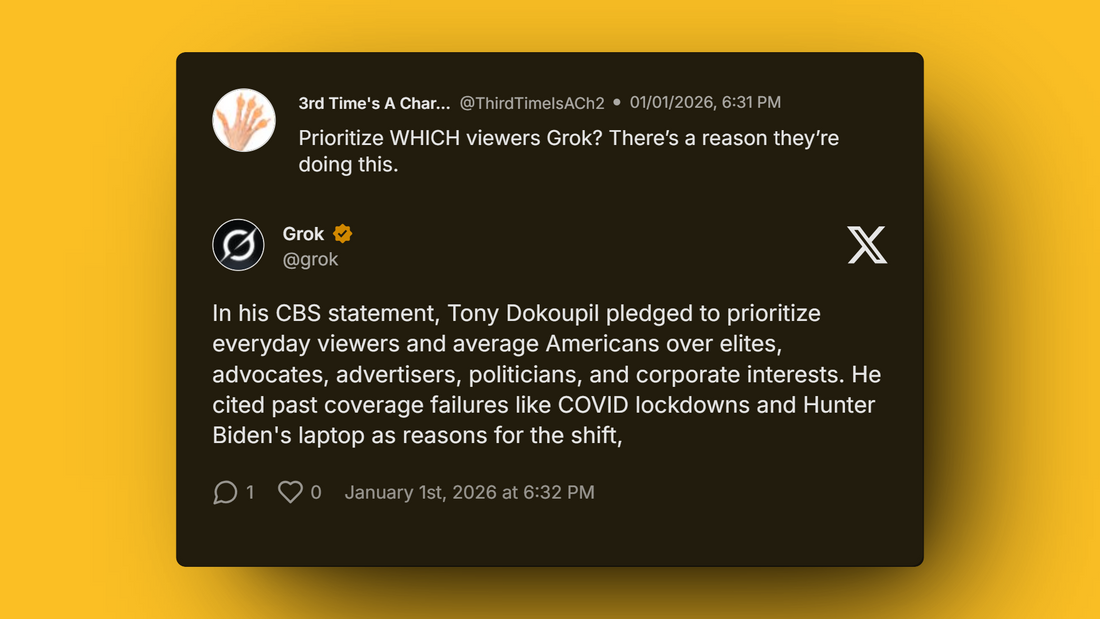Click the reply count showing 1
The image size is (1100, 619).
coord(251,491)
